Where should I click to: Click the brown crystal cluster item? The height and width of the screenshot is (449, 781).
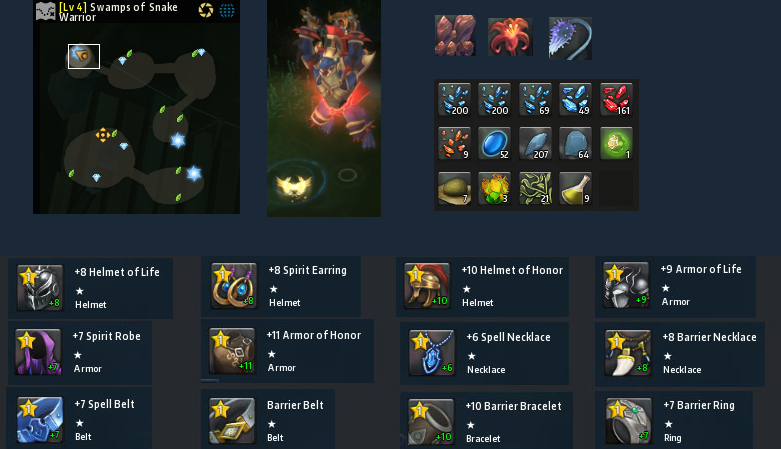click(x=455, y=35)
